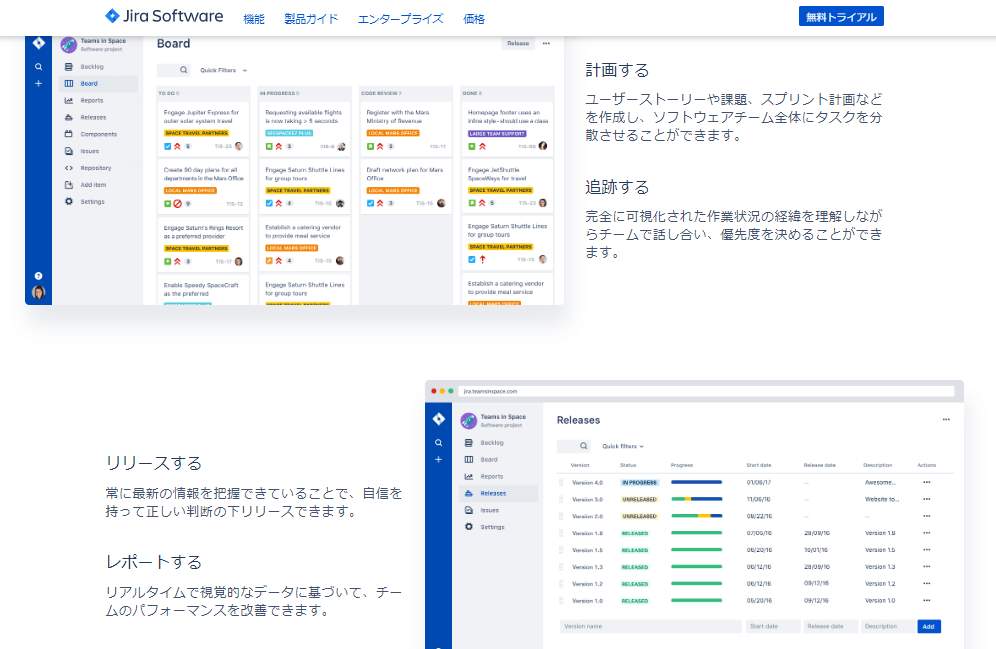Expand the Quick Filters dropdown on the Board screenshot
This screenshot has height=649, width=996.
pyautogui.click(x=224, y=70)
